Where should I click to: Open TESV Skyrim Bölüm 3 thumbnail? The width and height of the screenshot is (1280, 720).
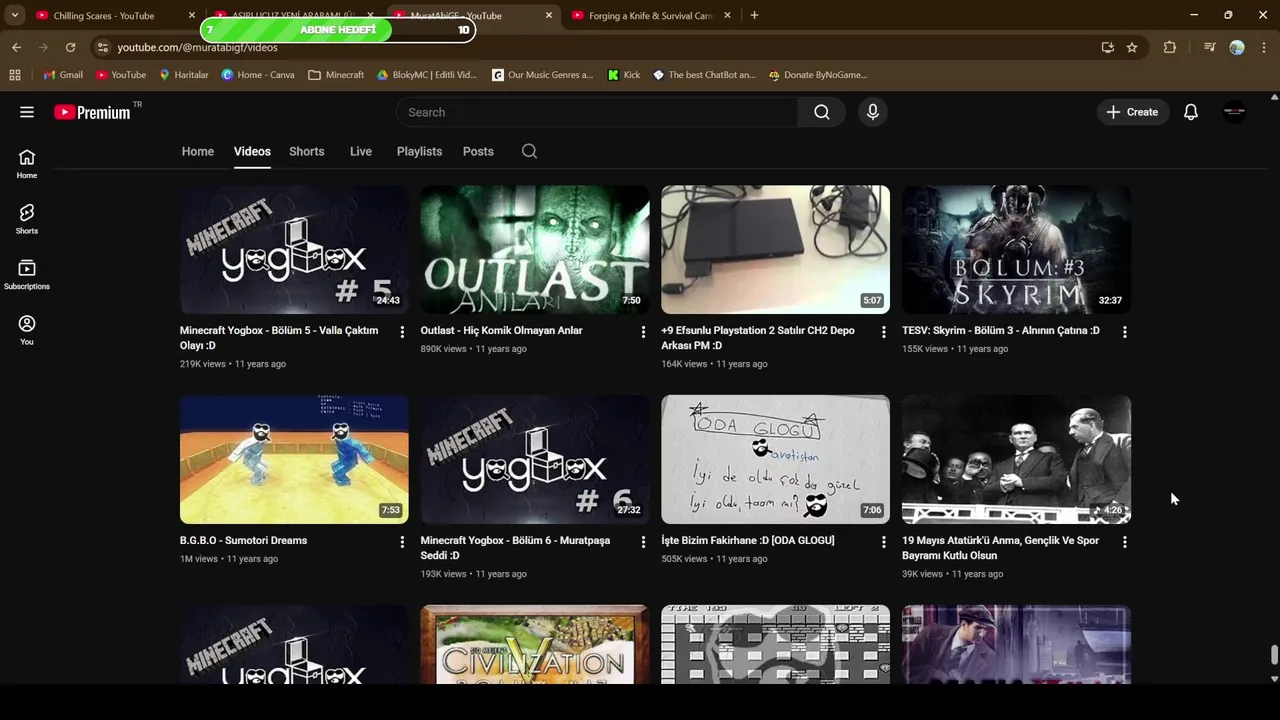click(1016, 249)
